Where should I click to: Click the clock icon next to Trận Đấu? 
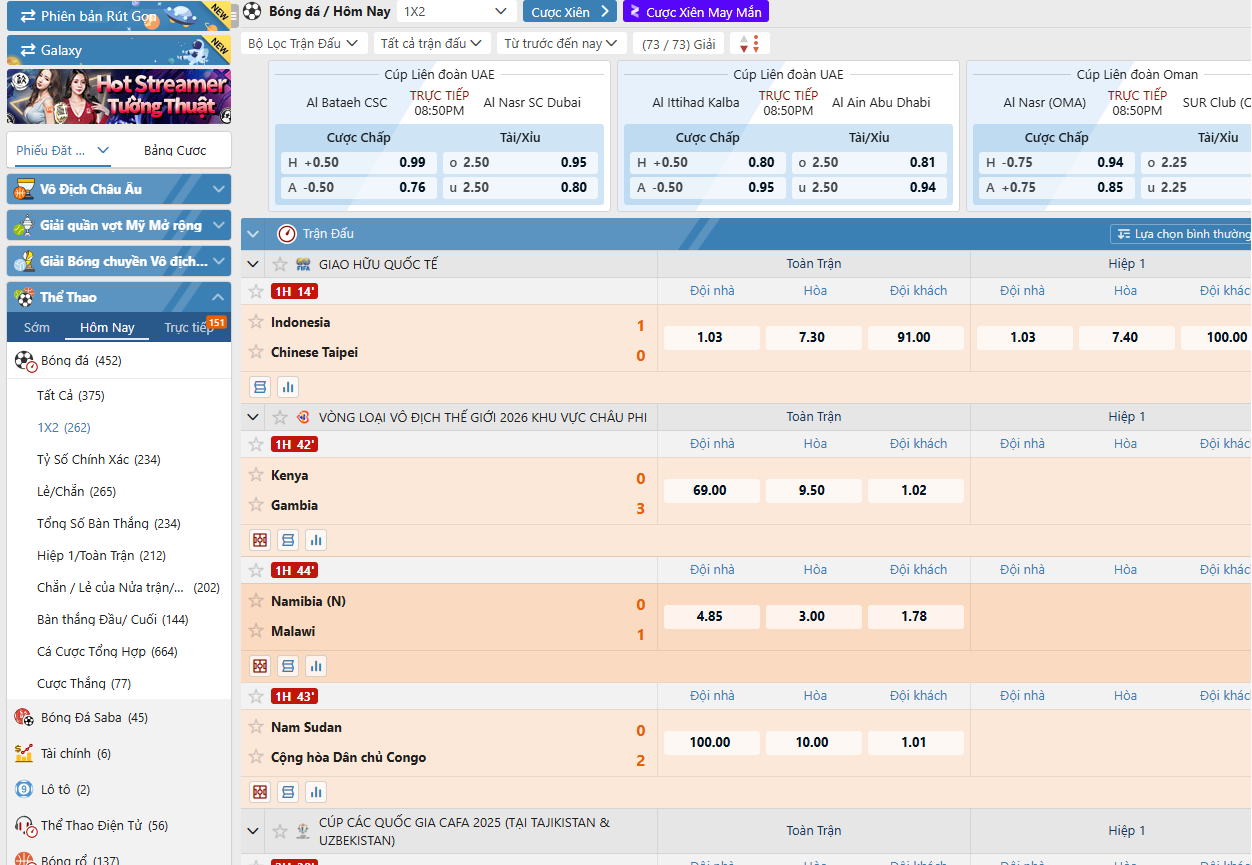[x=287, y=234]
